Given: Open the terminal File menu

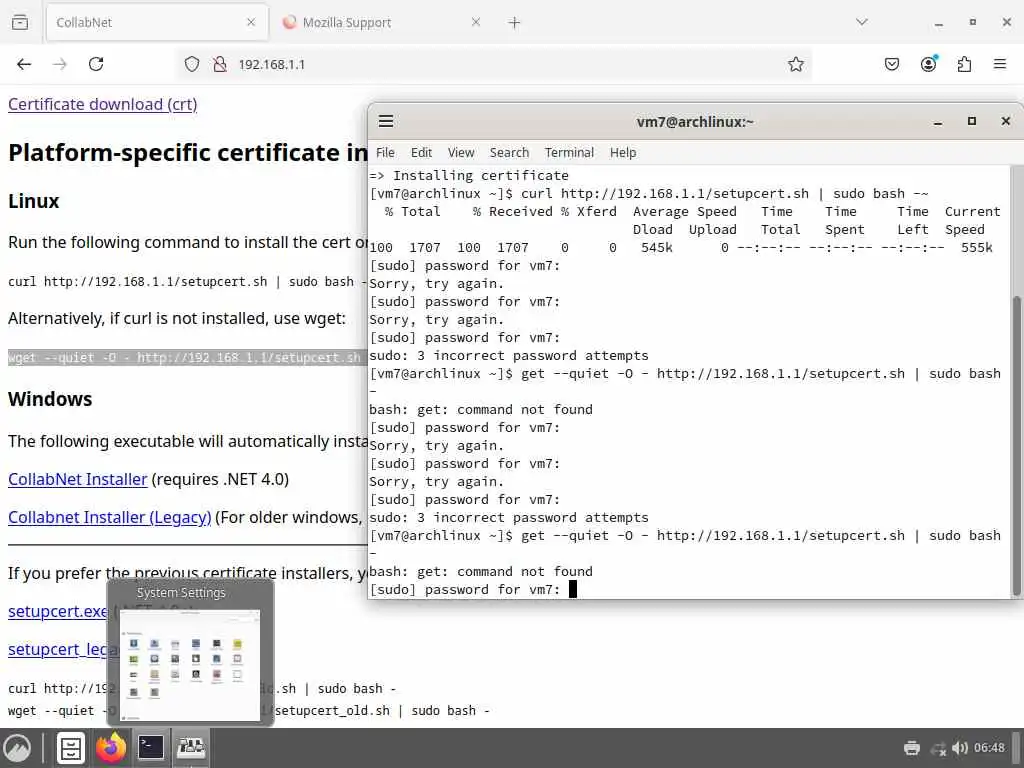Looking at the screenshot, I should (385, 152).
